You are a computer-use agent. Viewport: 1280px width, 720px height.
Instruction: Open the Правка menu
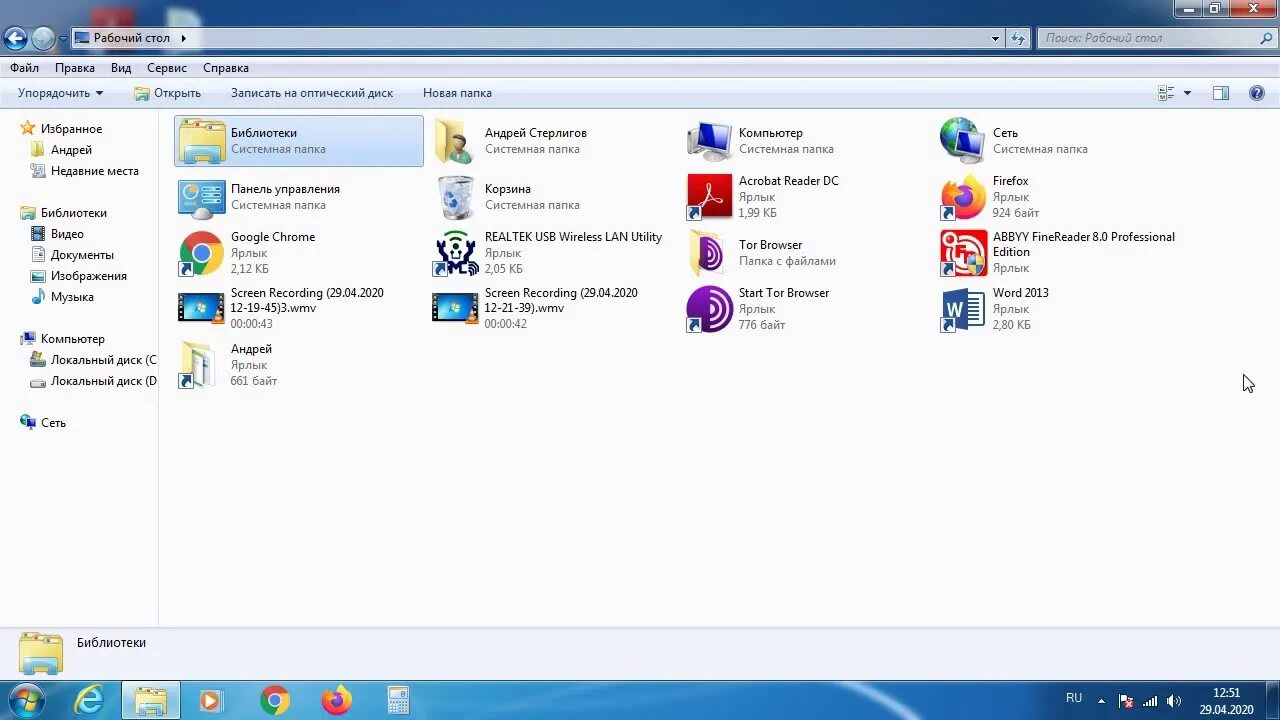pos(75,68)
